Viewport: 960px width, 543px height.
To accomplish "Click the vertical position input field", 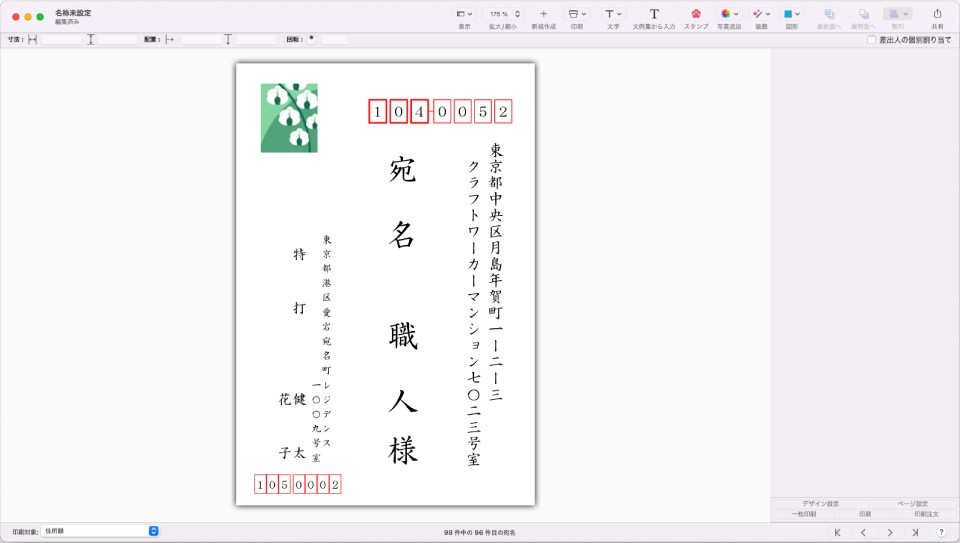I will click(x=256, y=40).
